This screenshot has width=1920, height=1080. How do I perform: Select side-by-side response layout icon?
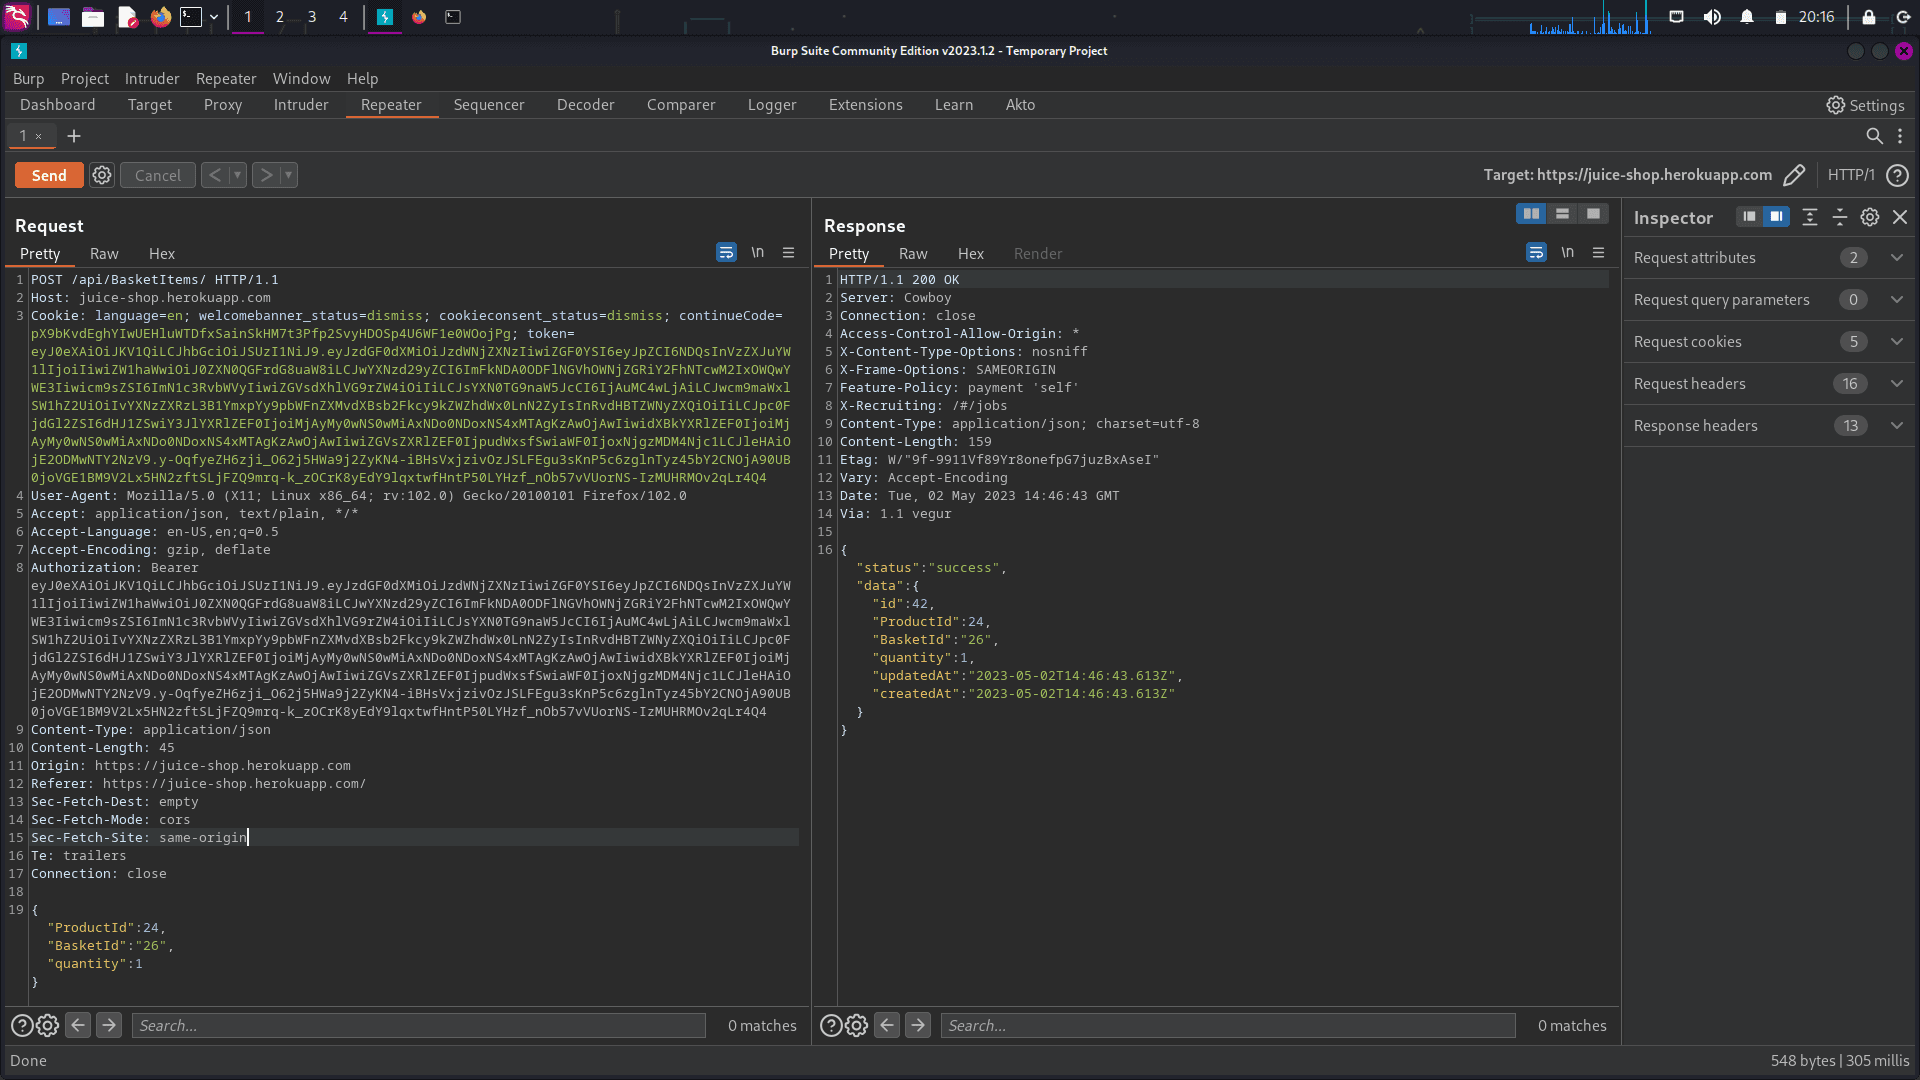1531,214
